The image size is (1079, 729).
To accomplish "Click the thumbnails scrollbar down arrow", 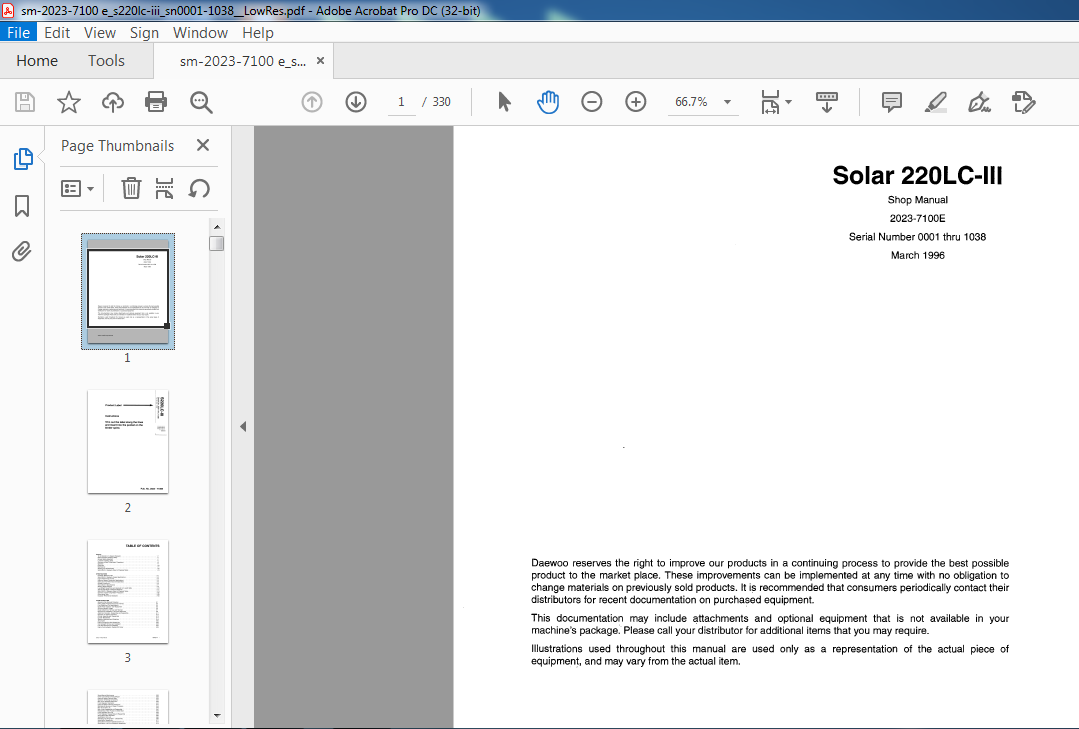I will pyautogui.click(x=217, y=716).
